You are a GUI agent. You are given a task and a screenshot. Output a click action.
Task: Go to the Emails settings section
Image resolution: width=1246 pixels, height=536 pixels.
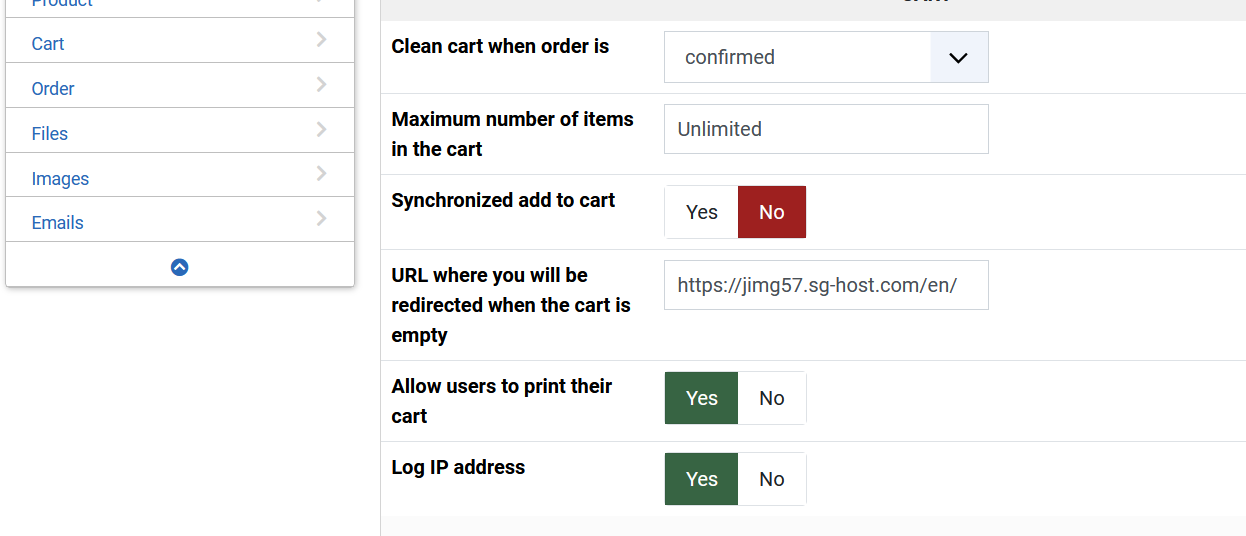(x=57, y=223)
